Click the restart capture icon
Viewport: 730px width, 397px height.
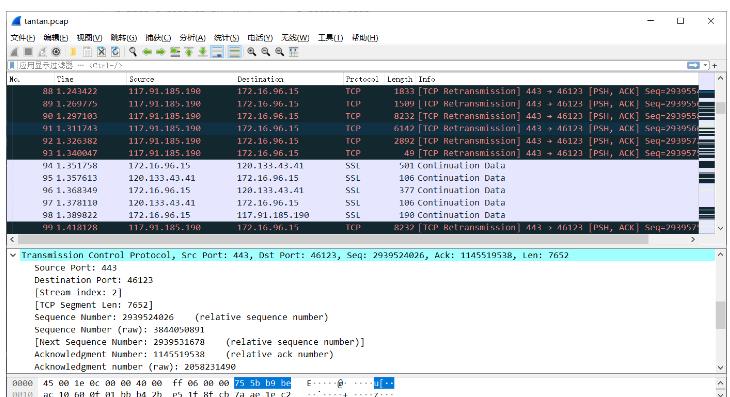(42, 52)
